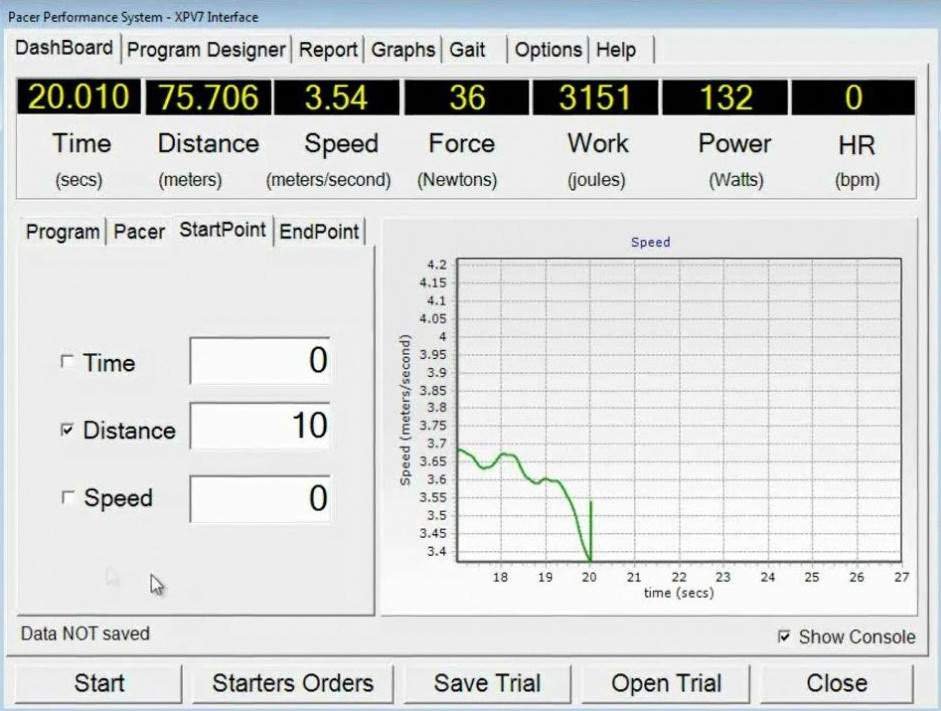Click the '(joules)' unit label under Work
This screenshot has width=941, height=711.
pos(597,179)
